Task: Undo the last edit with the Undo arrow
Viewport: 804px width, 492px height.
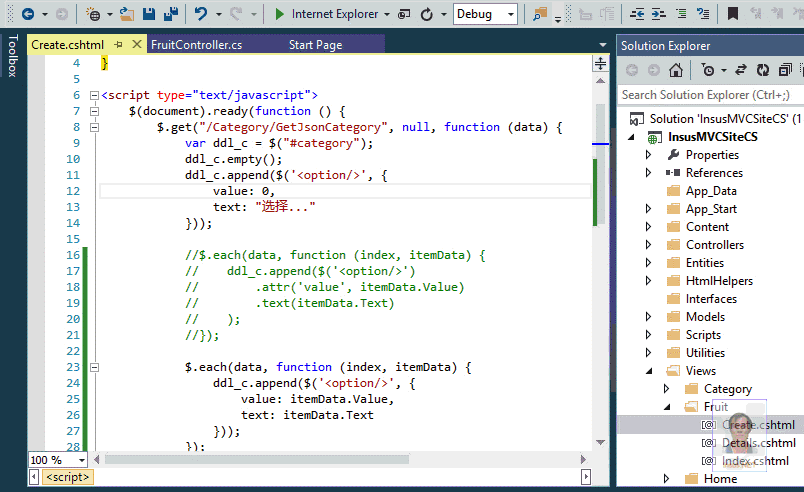Action: pyautogui.click(x=201, y=14)
